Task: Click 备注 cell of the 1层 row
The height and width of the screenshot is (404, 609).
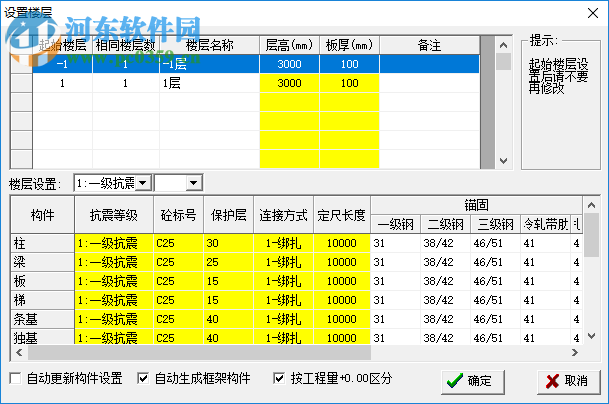Action: tap(430, 83)
